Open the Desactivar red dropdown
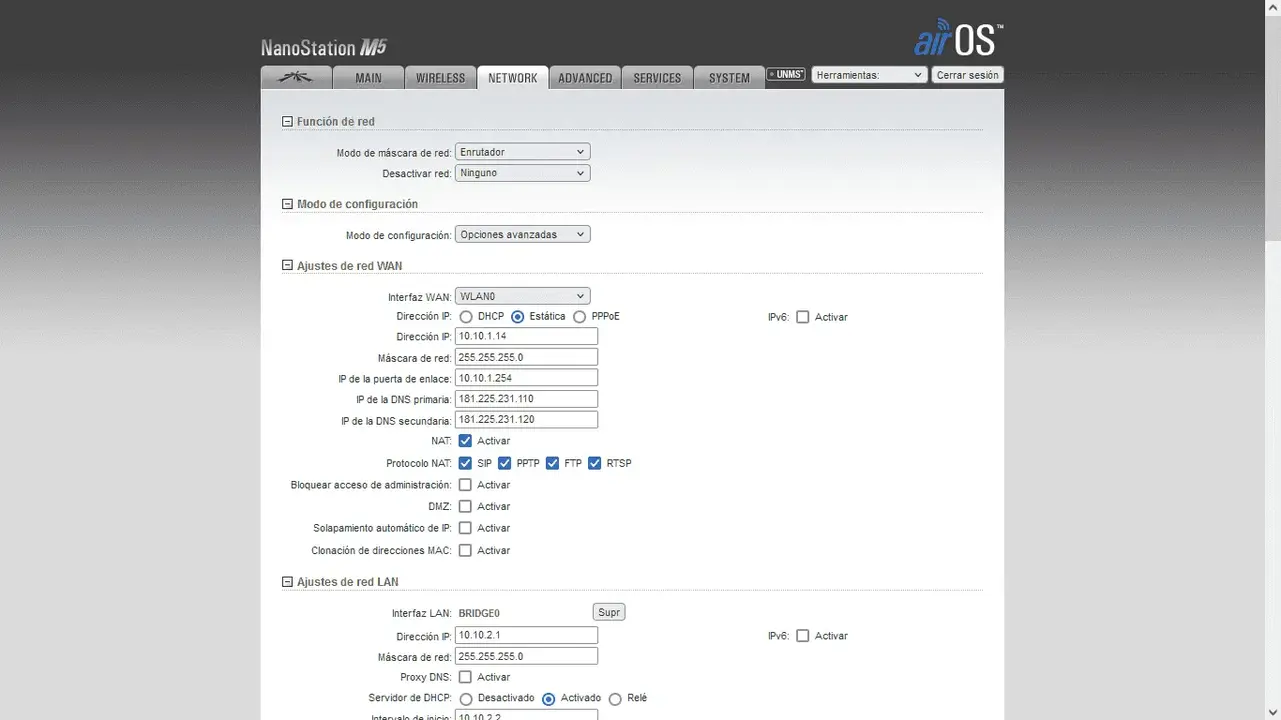Screen dimensions: 1281x720 coord(522,173)
